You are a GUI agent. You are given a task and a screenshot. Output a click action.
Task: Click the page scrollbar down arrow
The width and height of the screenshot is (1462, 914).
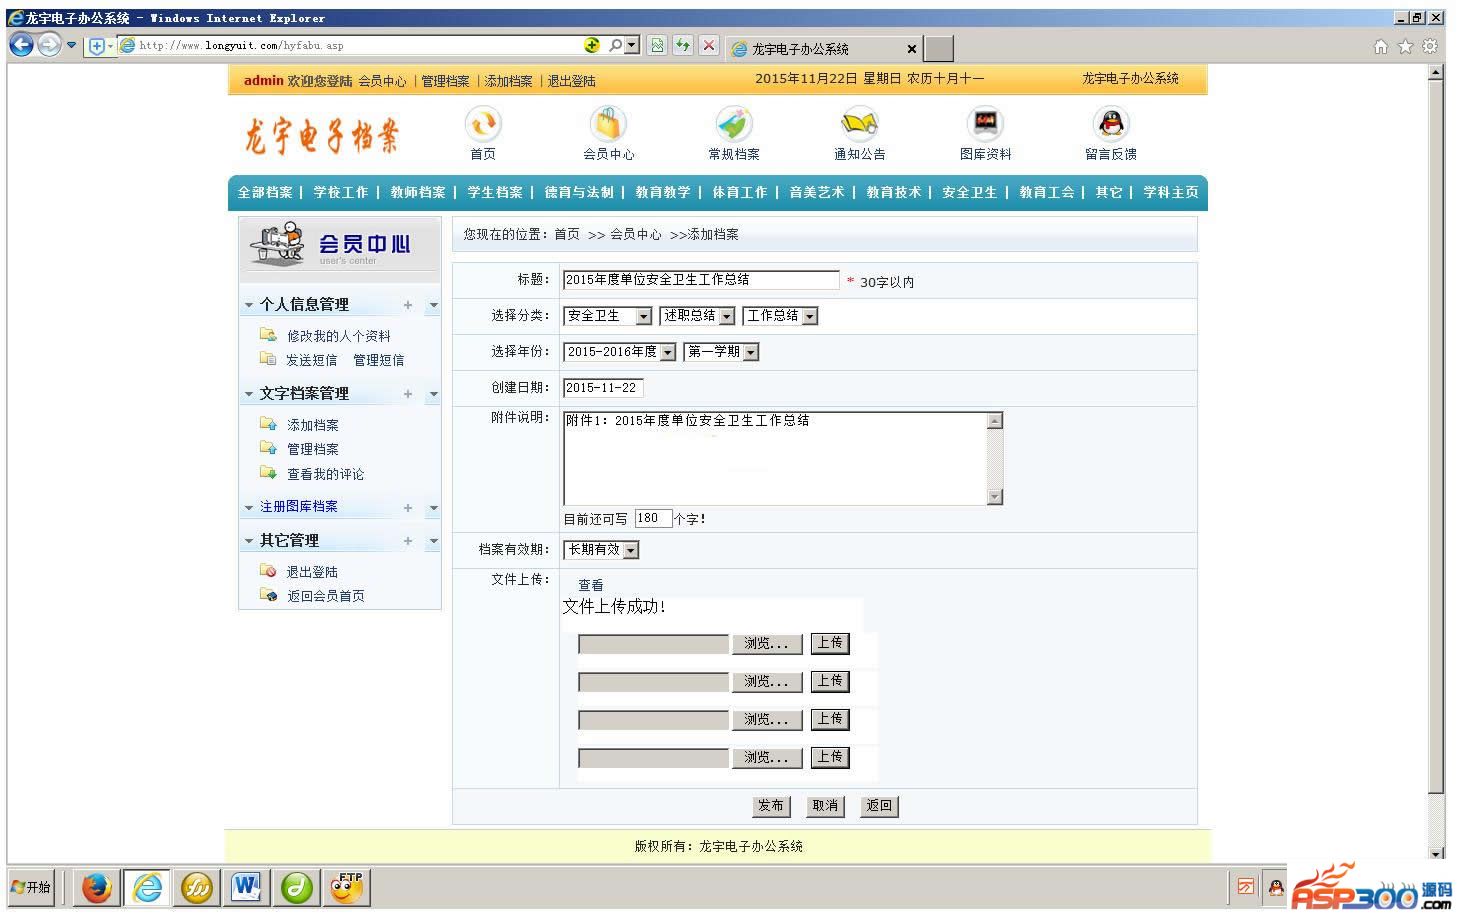pos(1436,854)
